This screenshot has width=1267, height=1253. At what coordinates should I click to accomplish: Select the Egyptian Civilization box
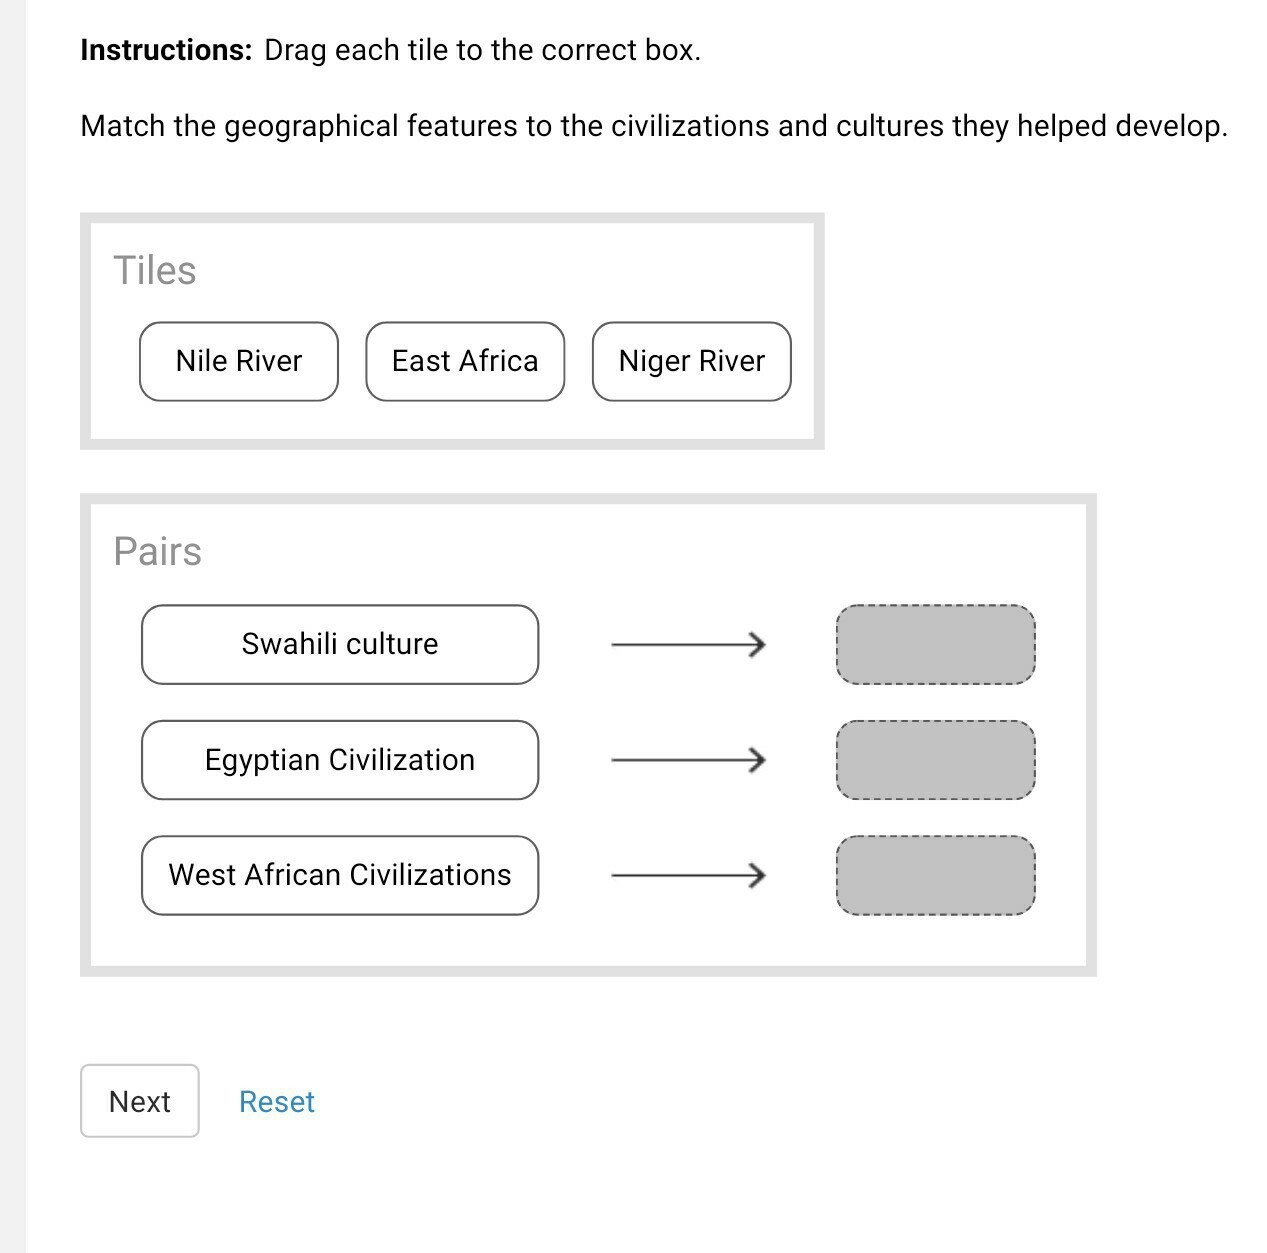click(340, 760)
